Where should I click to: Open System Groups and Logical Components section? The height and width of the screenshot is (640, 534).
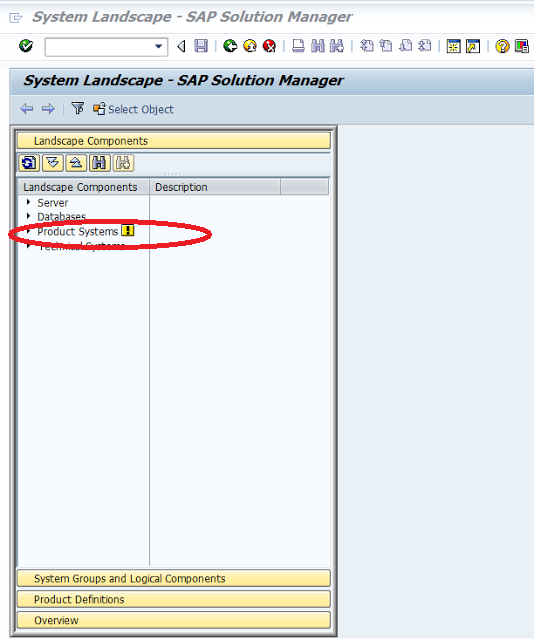click(x=174, y=578)
